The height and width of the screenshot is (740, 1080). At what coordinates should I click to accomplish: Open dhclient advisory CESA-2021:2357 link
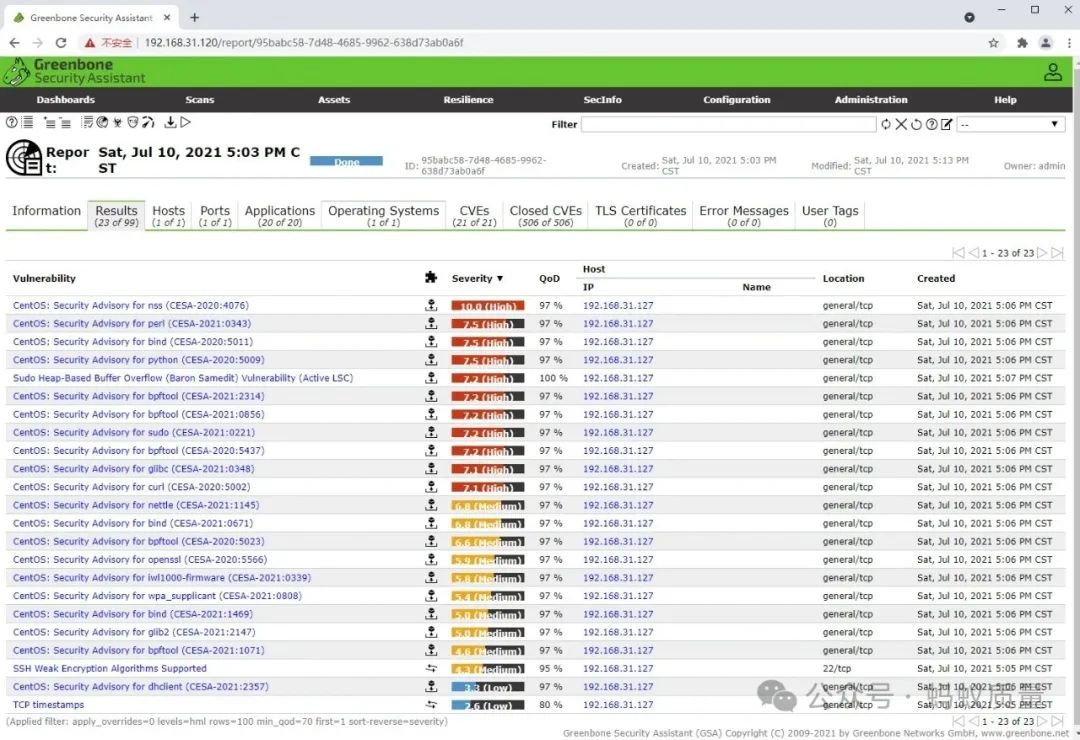(141, 687)
